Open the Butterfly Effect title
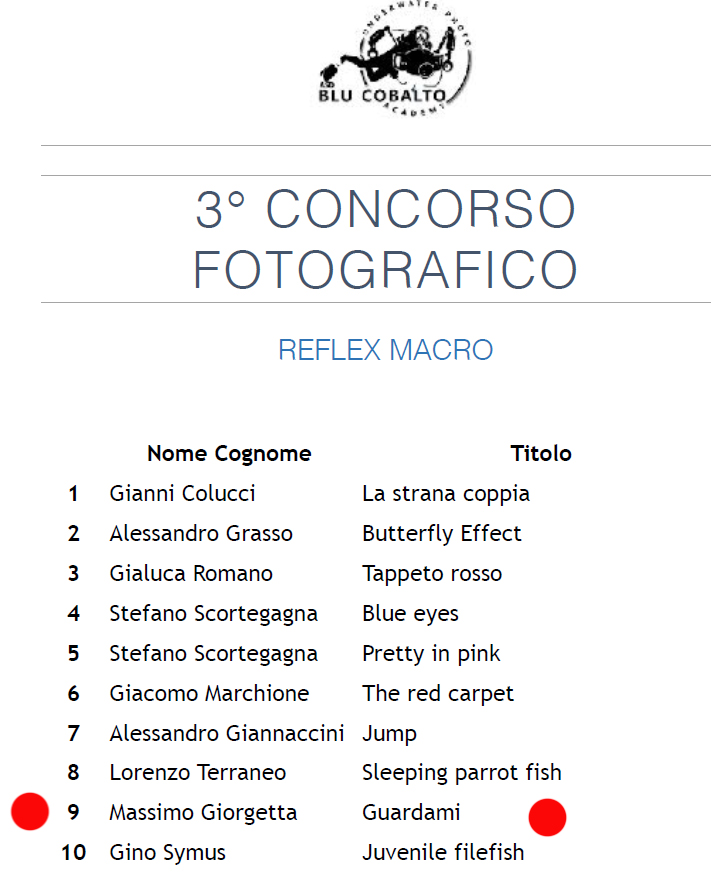 pos(442,534)
